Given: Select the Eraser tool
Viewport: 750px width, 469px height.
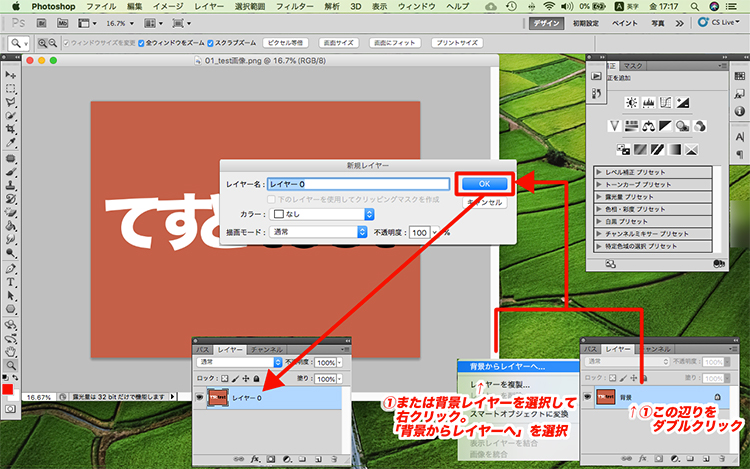Looking at the screenshot, I should pyautogui.click(x=11, y=212).
